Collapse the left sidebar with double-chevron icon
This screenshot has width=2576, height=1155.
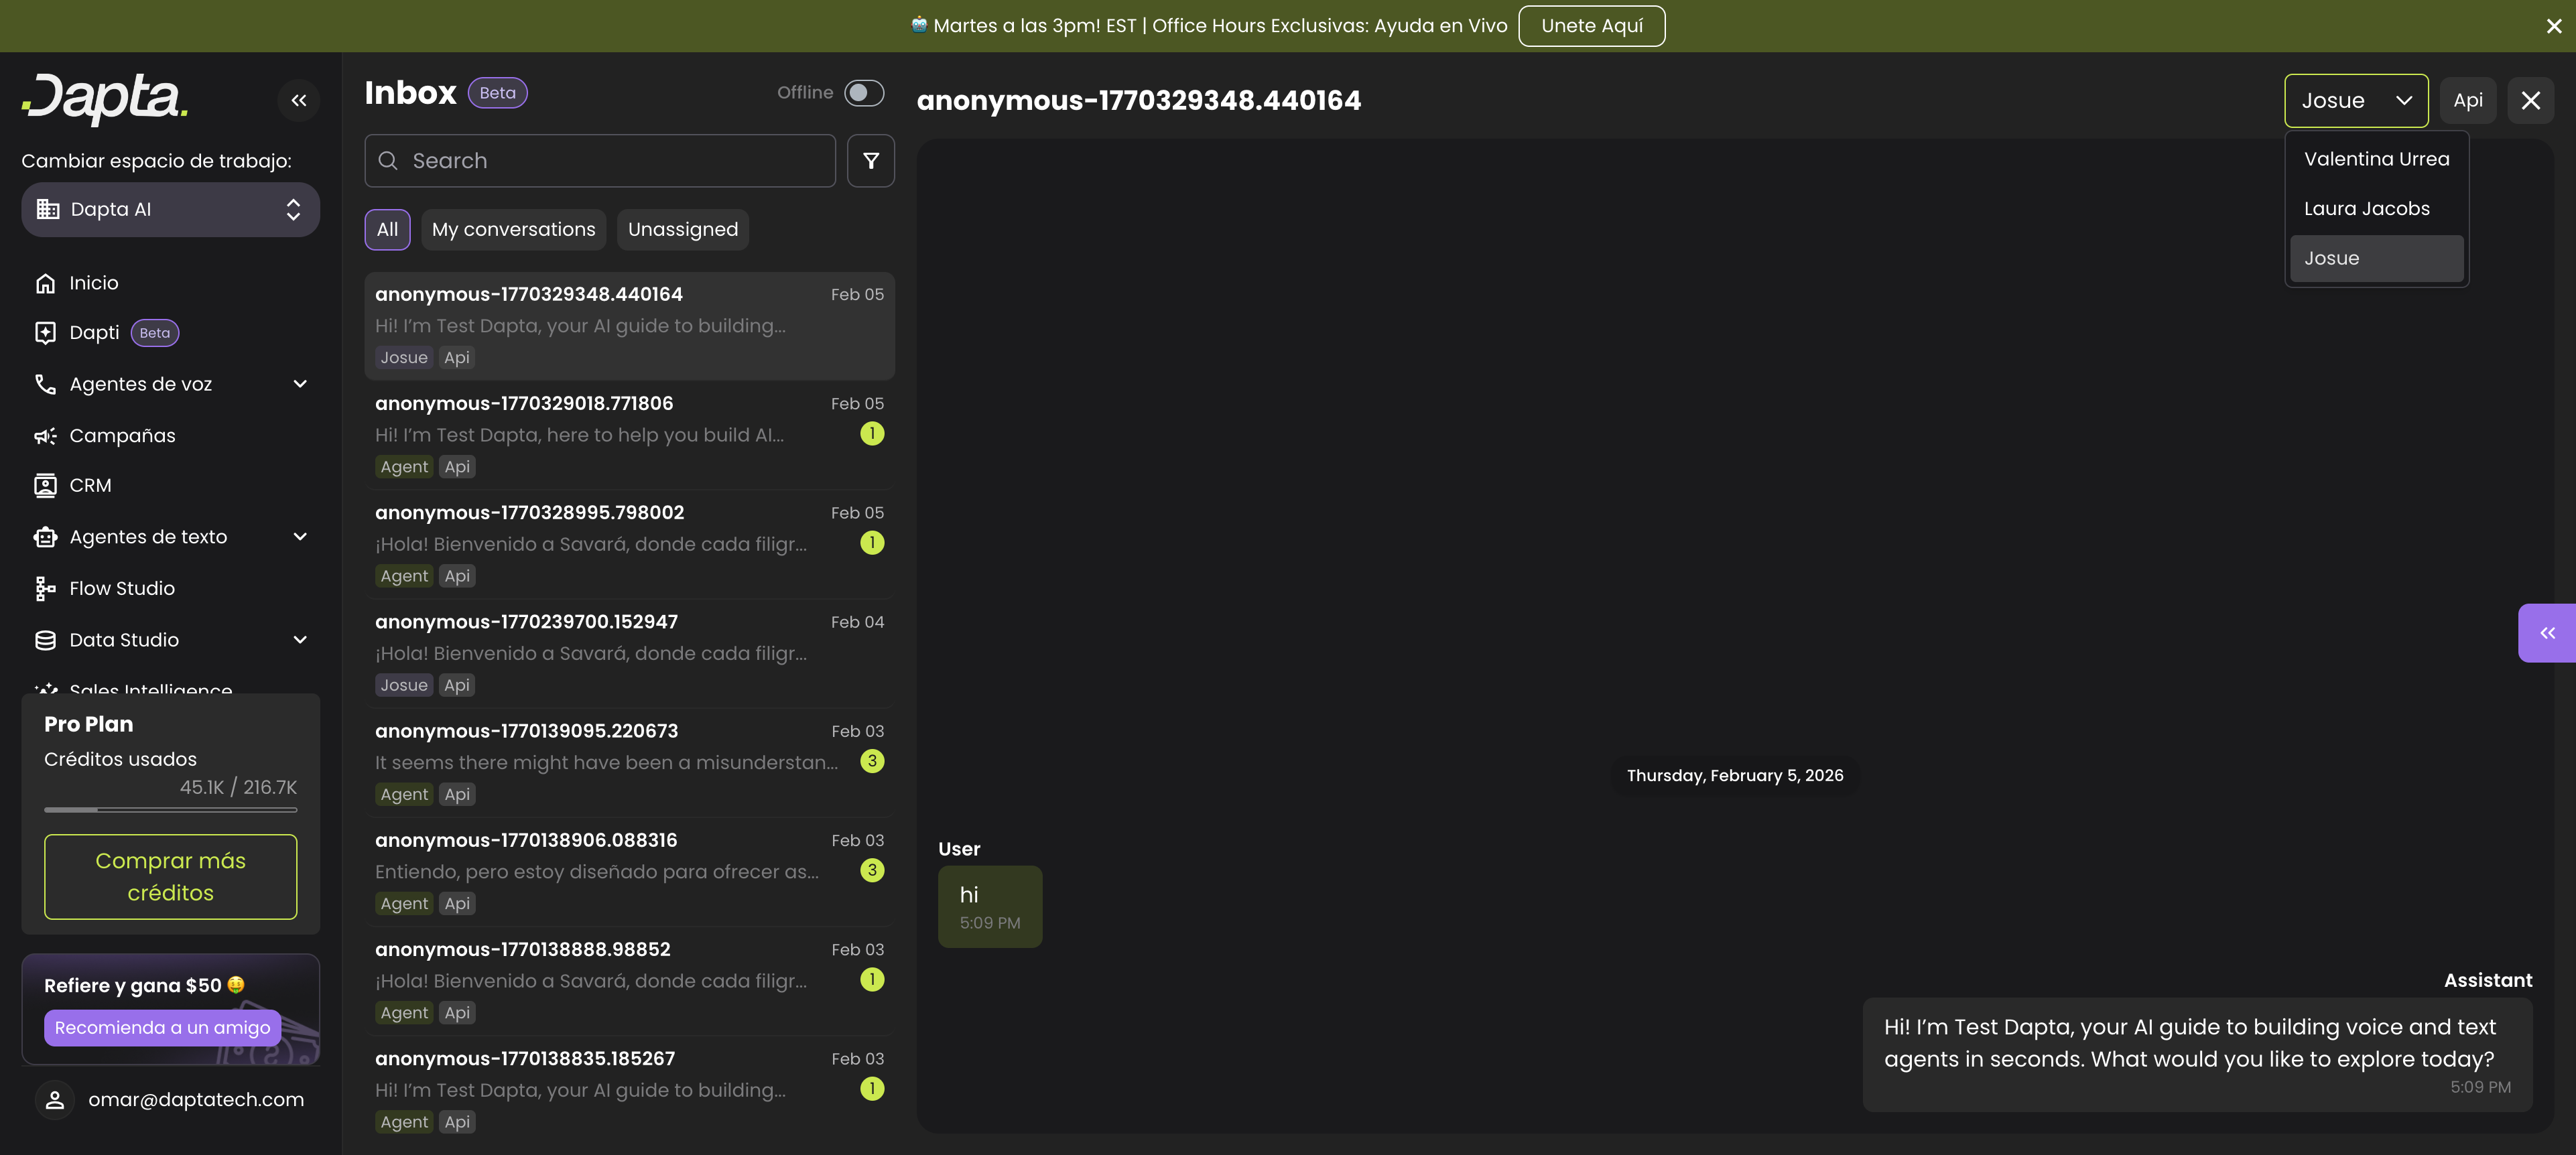pos(298,100)
